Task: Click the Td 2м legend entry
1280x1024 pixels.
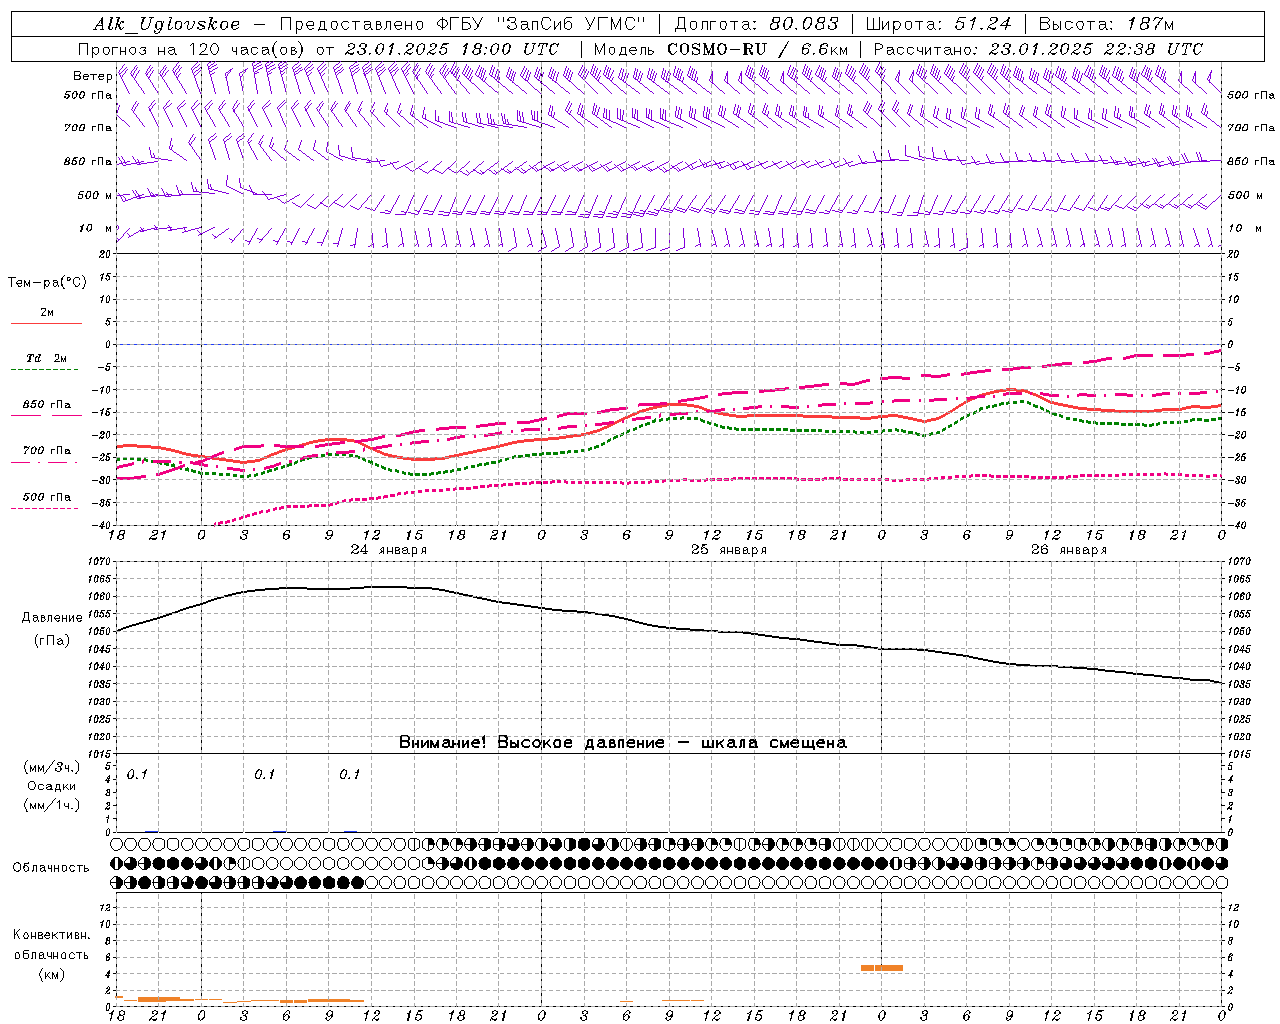Action: point(46,358)
